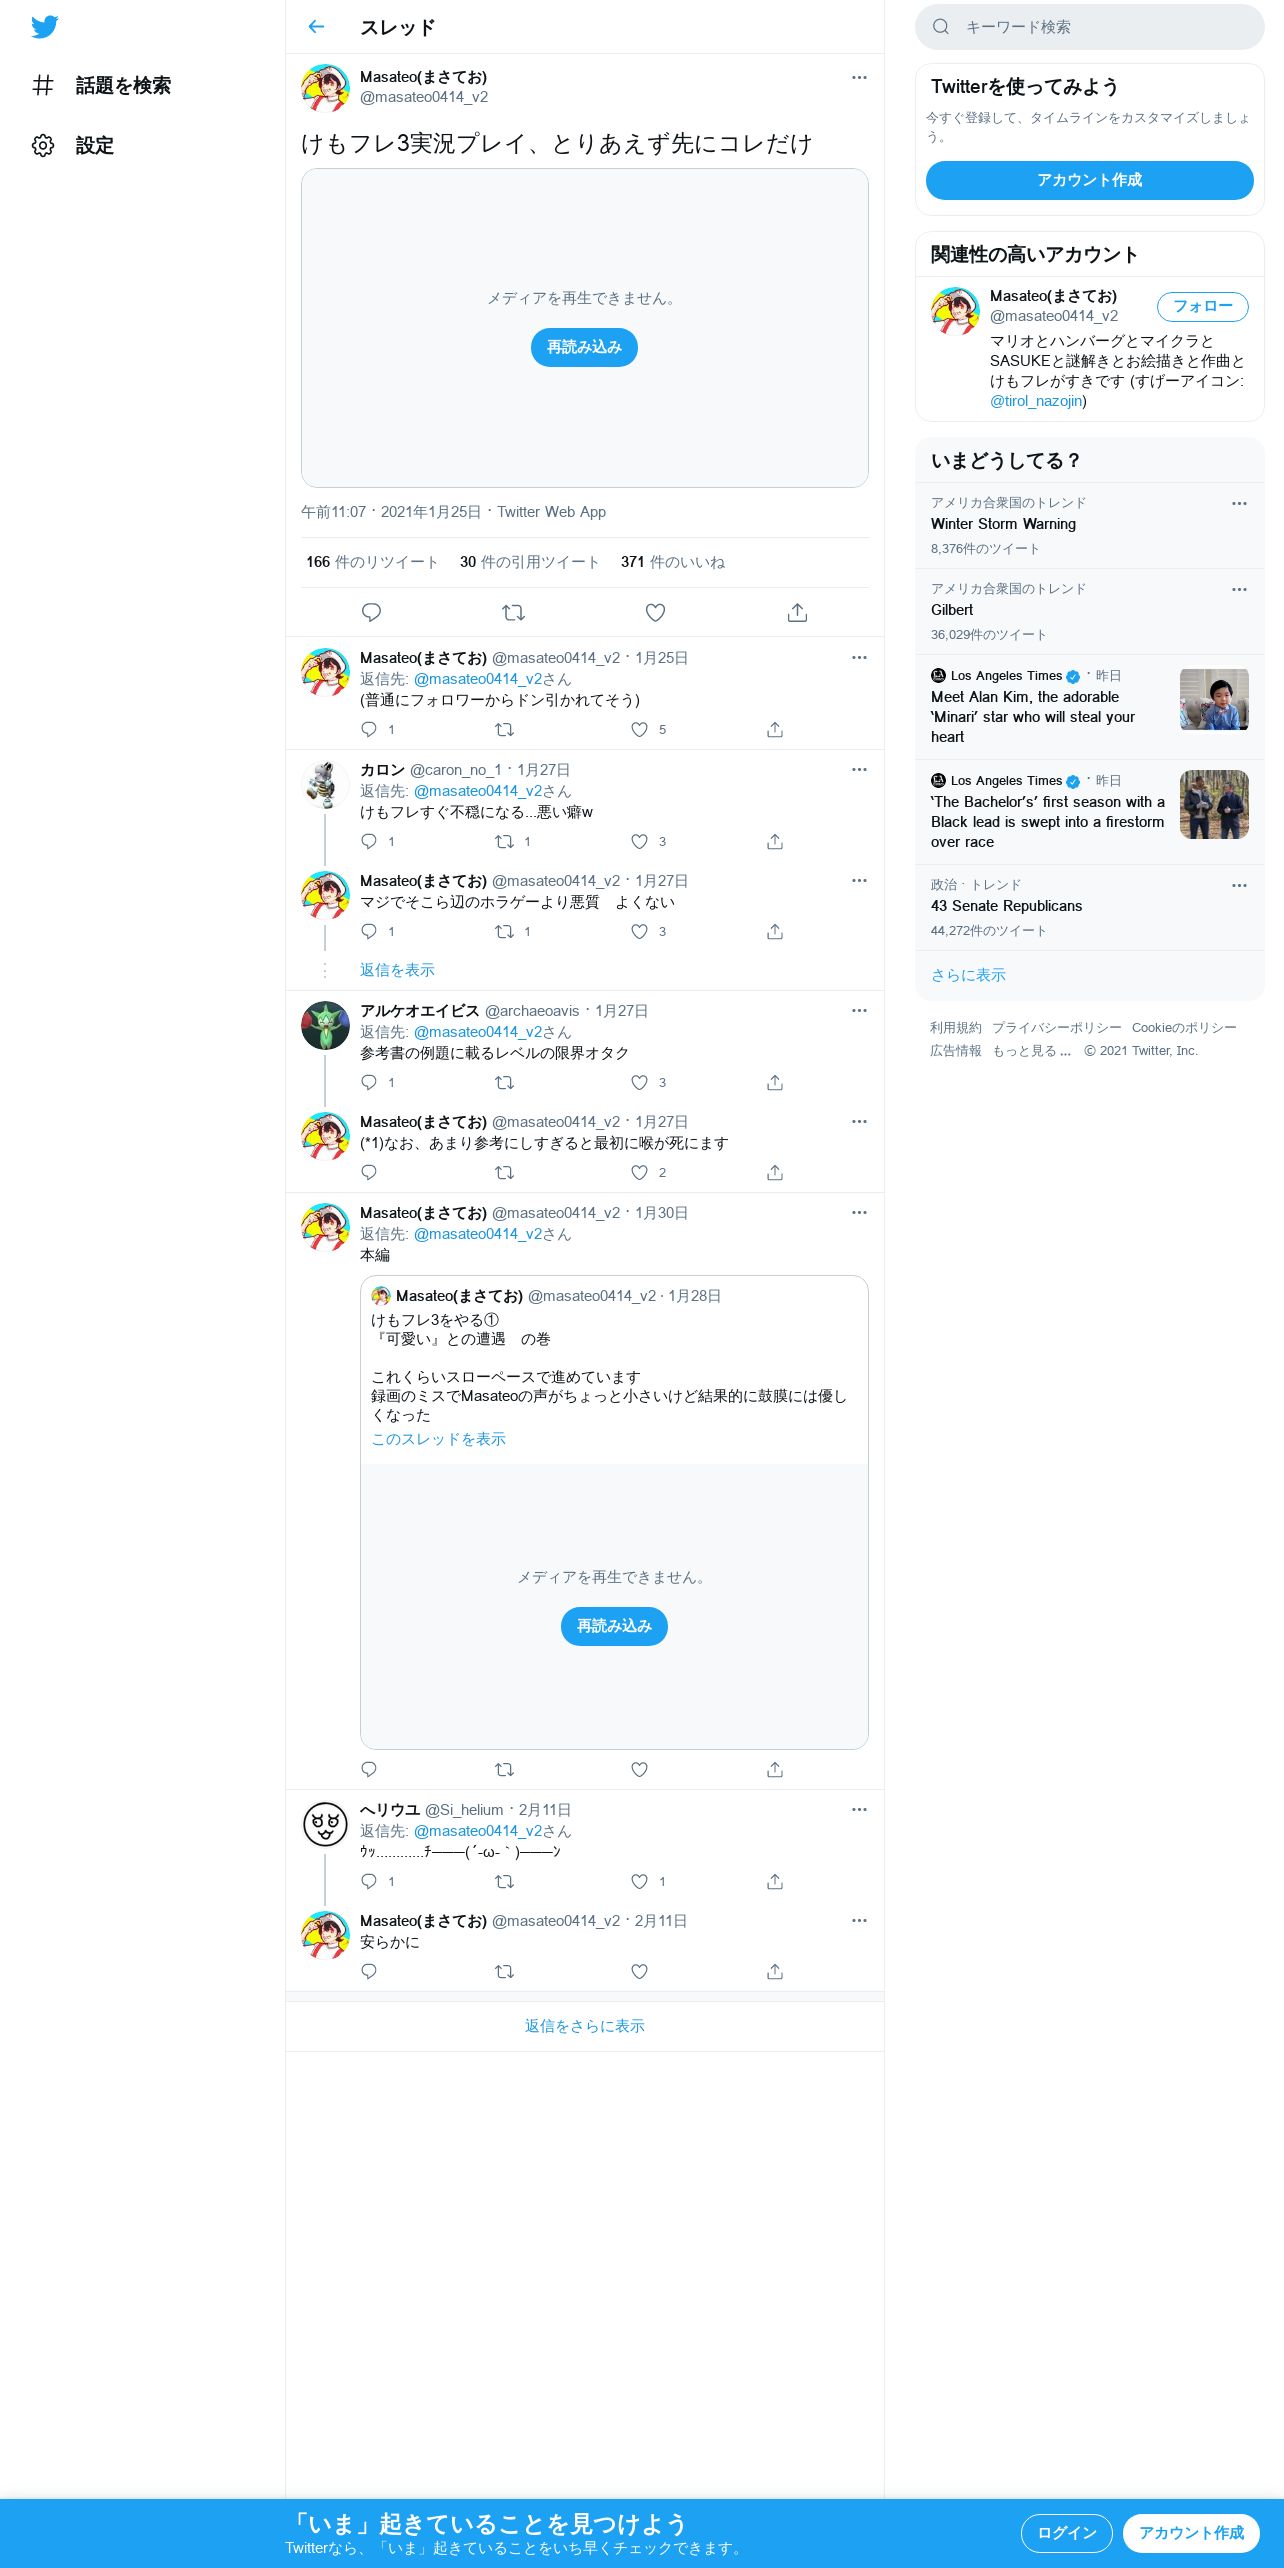Go back using the arrow beside スレッド

coord(316,27)
